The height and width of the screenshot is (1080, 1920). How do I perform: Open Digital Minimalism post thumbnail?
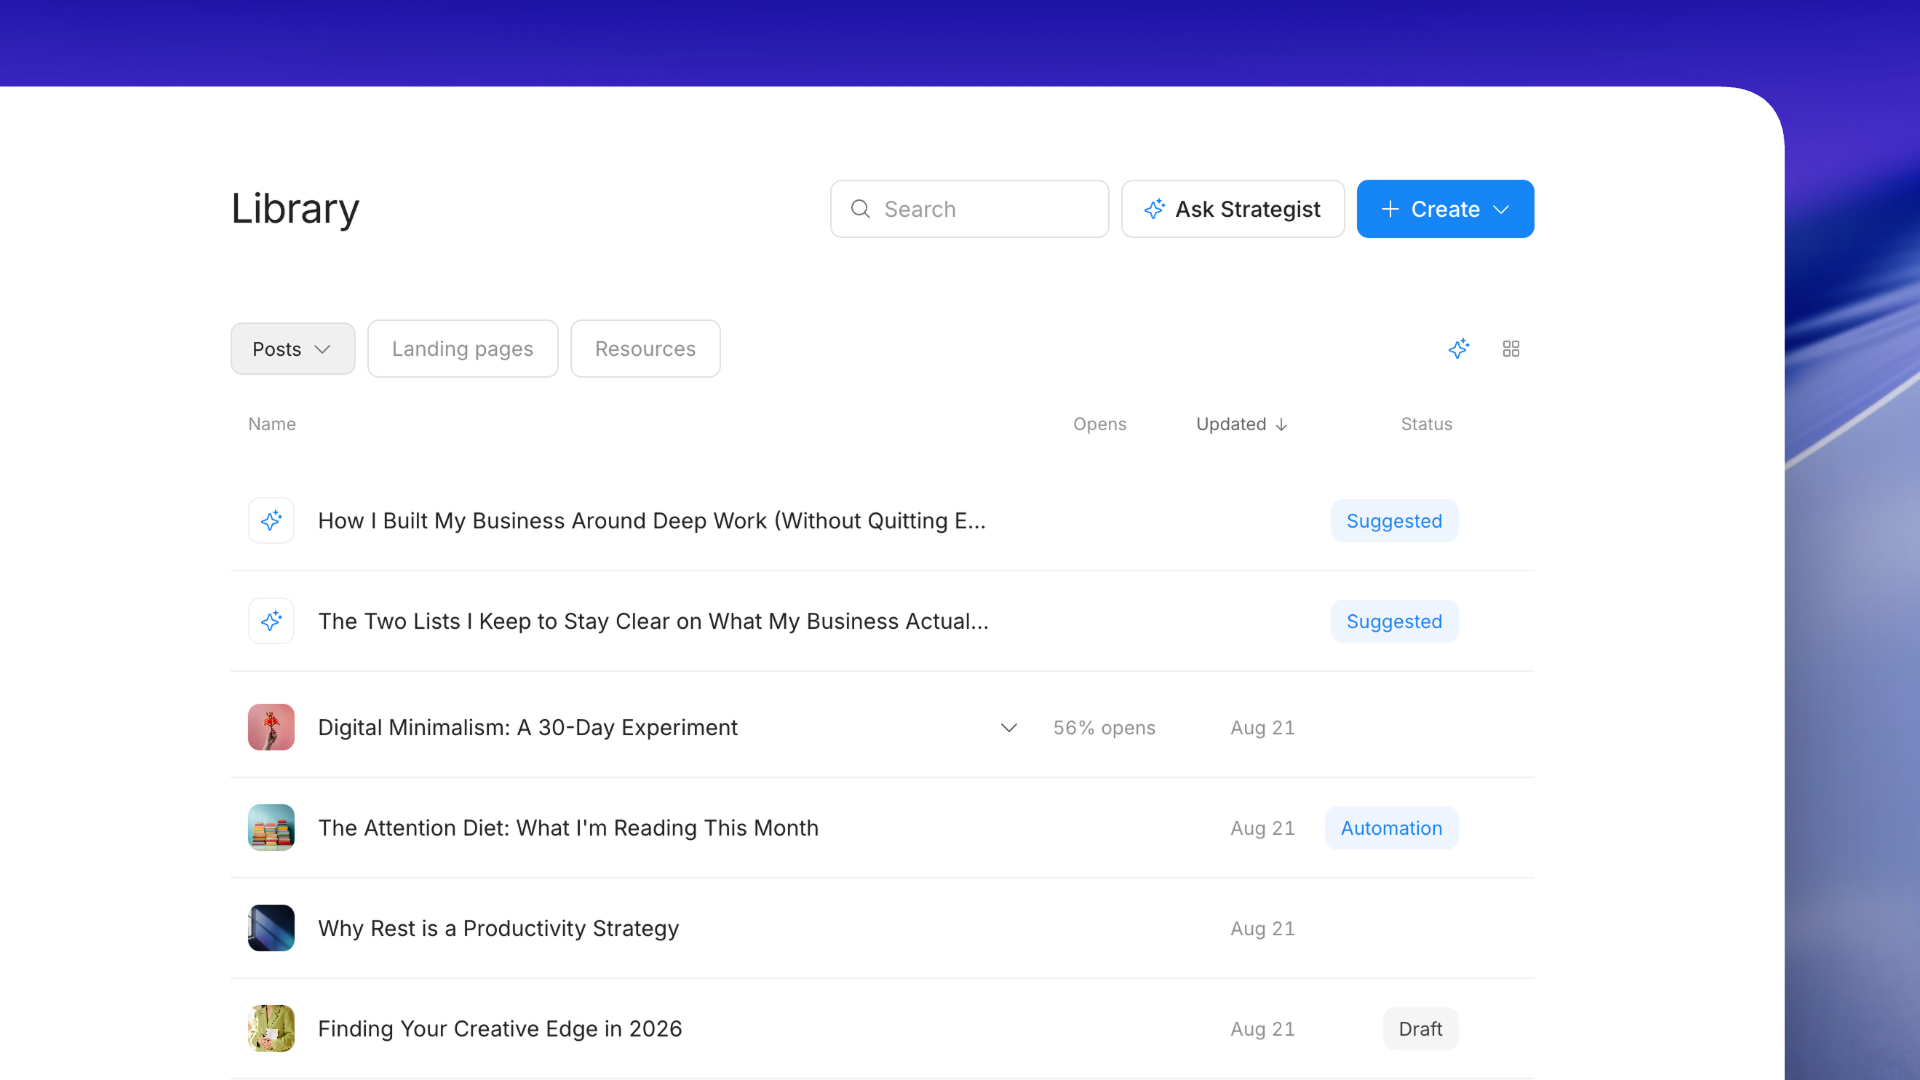tap(271, 727)
